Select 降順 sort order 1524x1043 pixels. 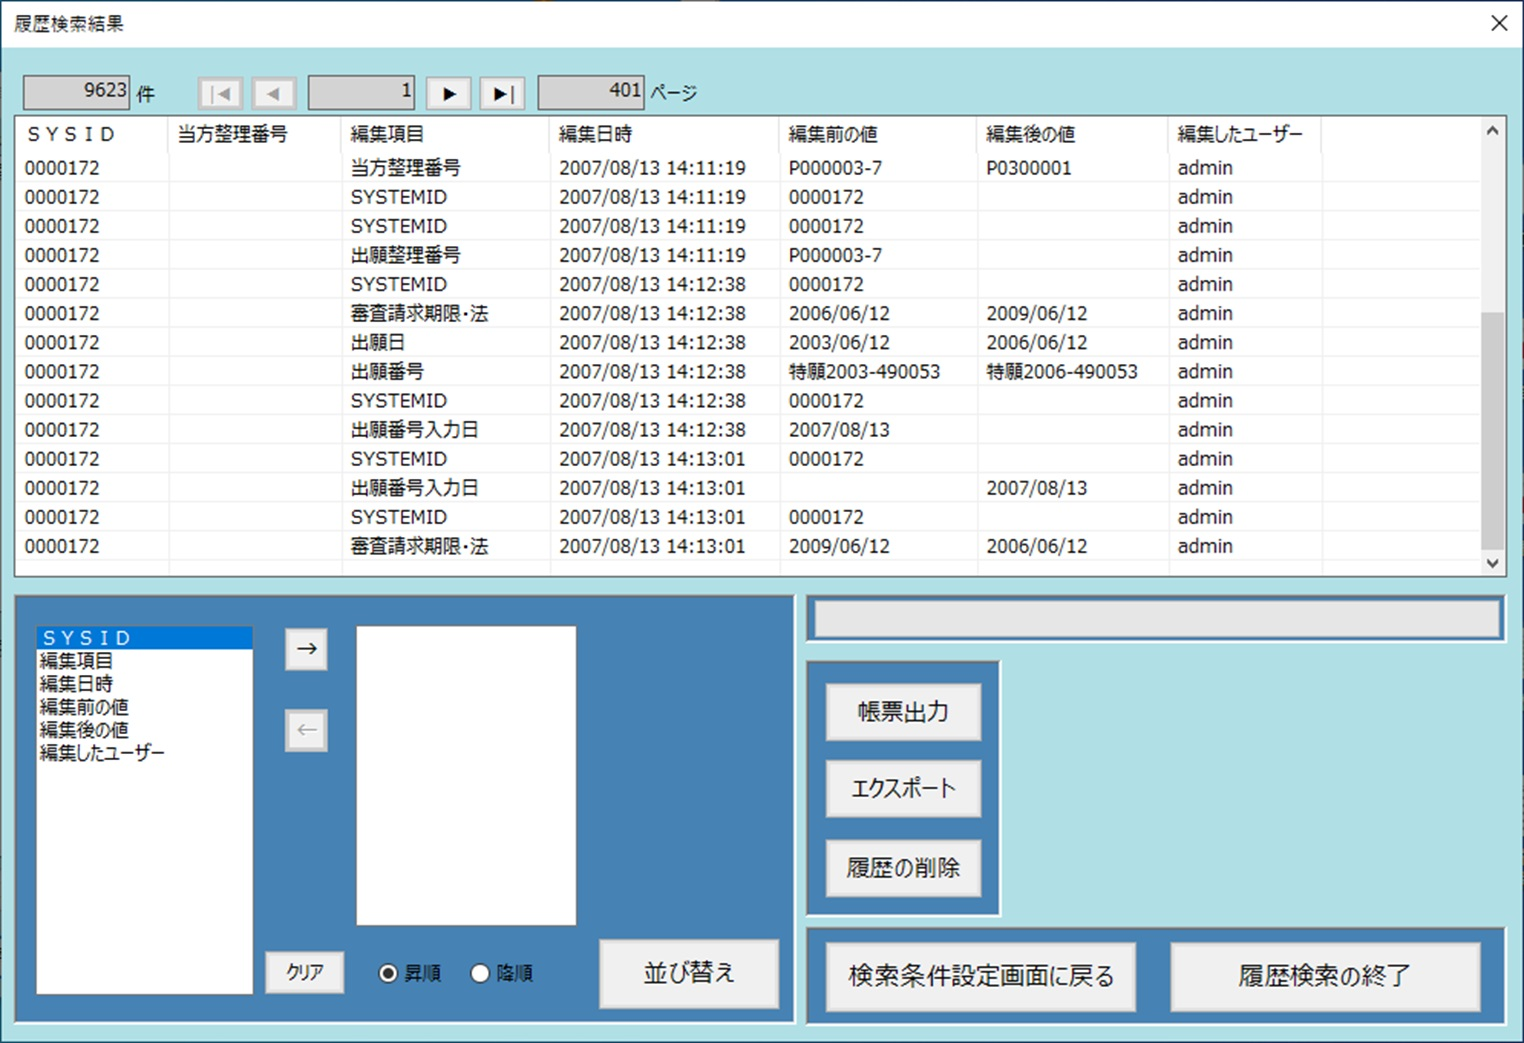tap(501, 973)
